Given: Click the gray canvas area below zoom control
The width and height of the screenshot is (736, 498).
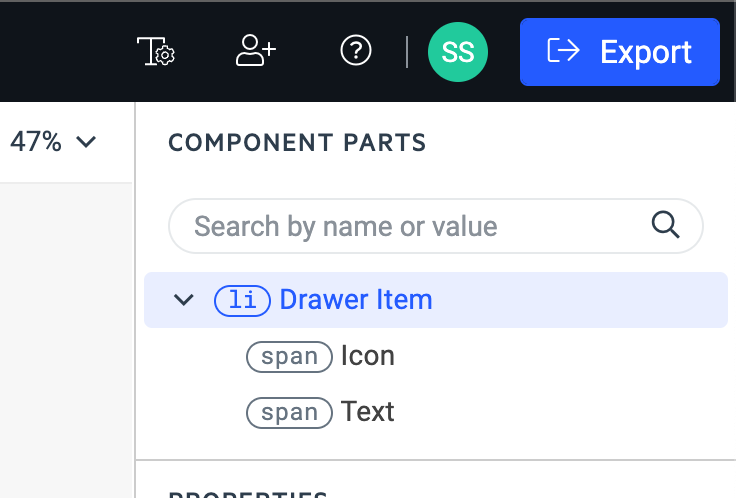Looking at the screenshot, I should [67, 340].
